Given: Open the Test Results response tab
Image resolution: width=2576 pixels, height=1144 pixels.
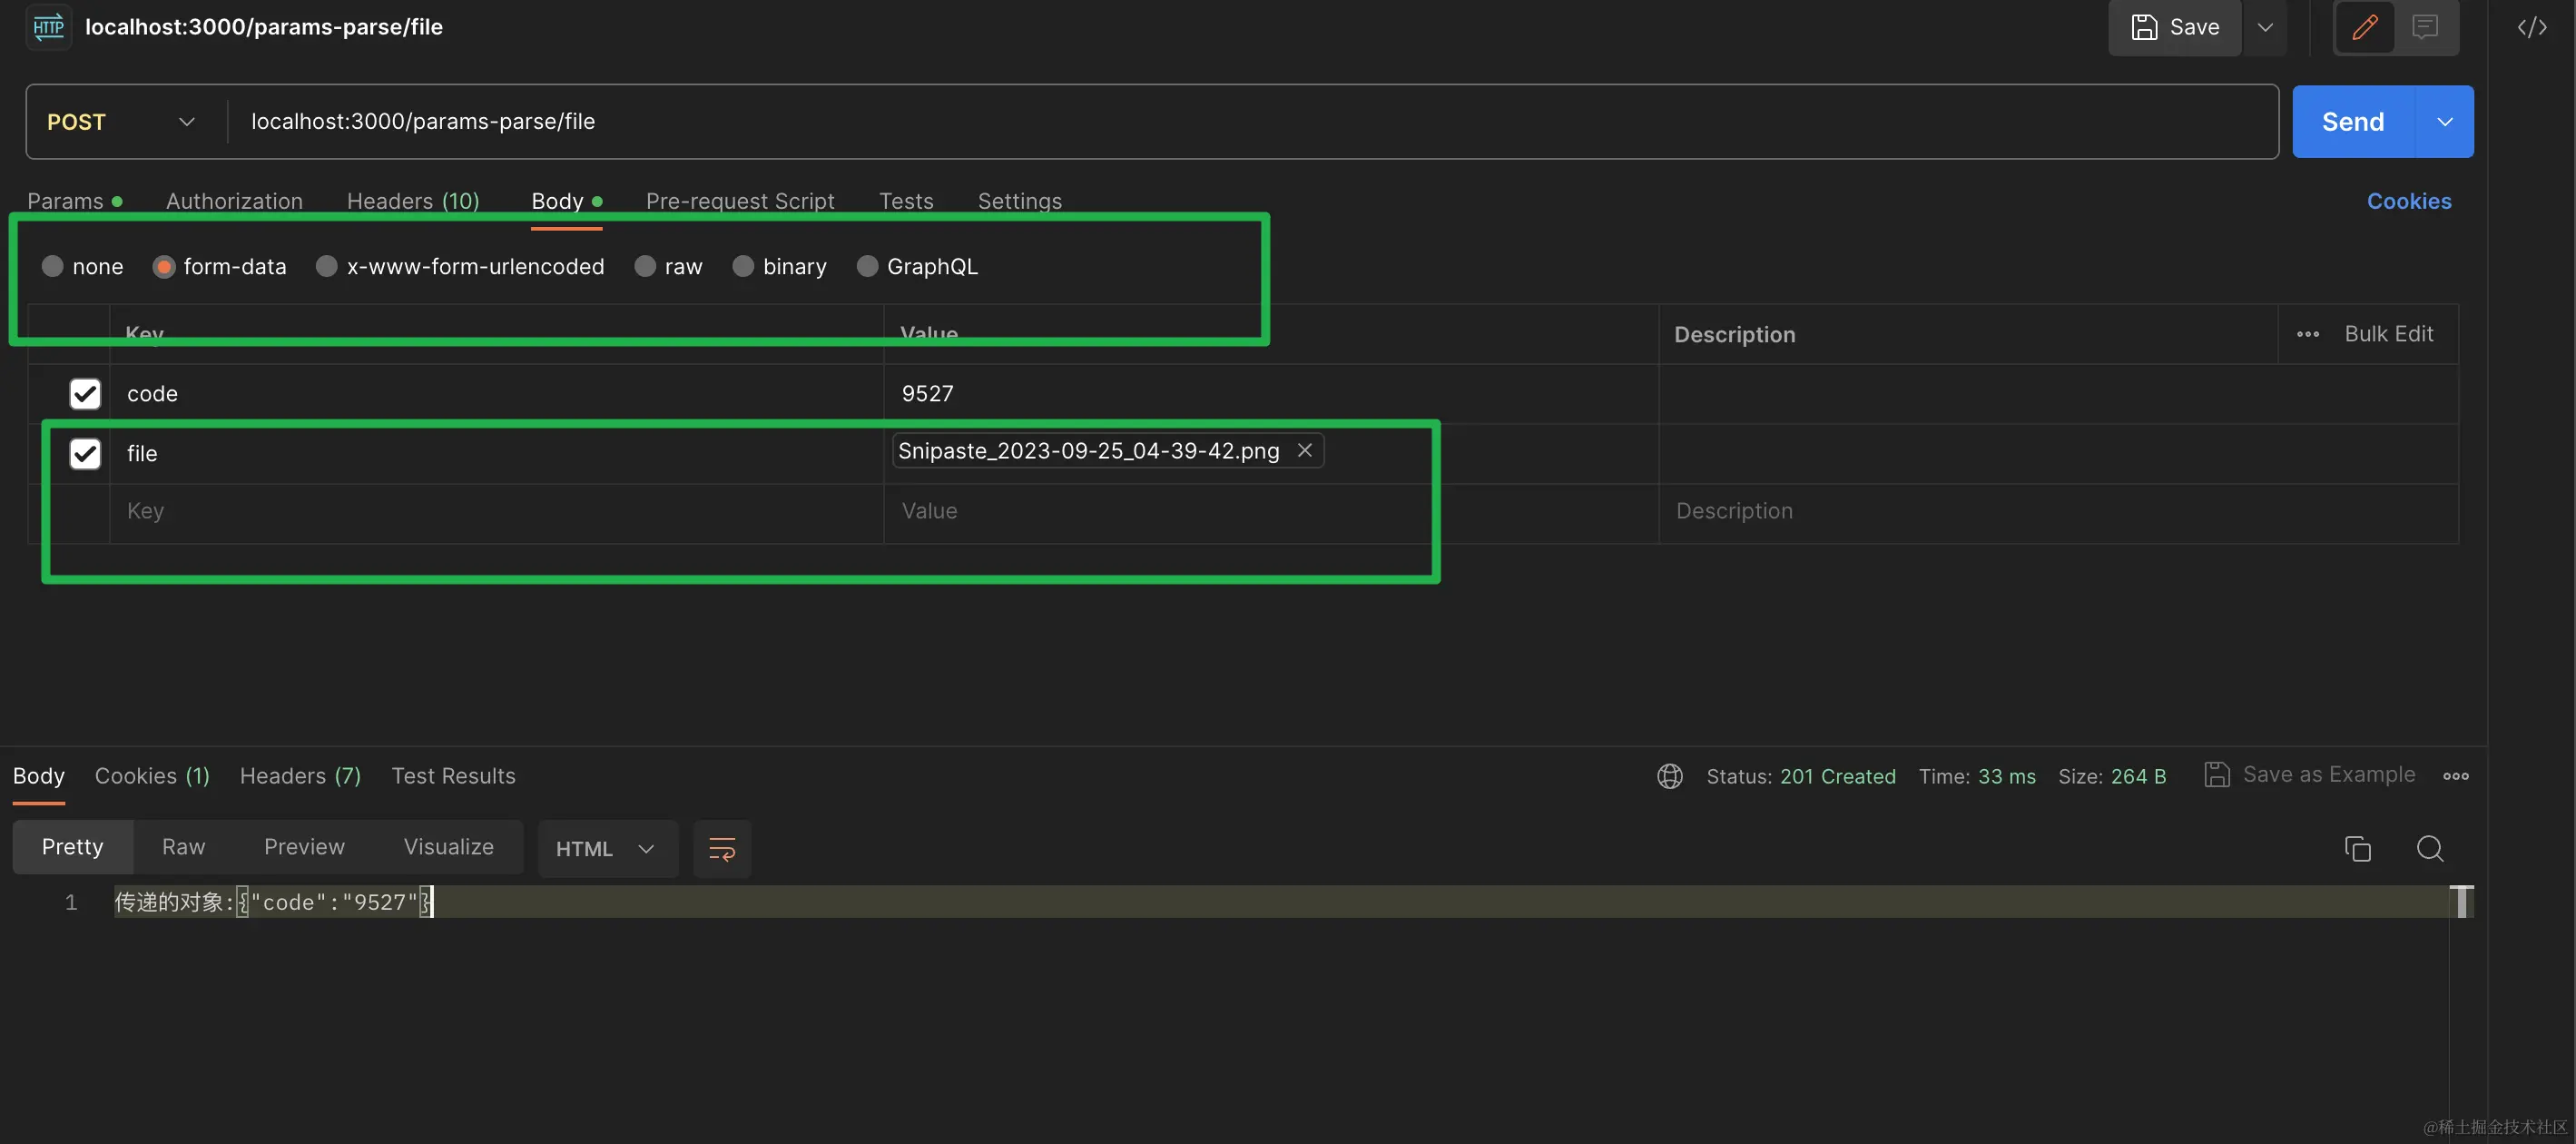Looking at the screenshot, I should [453, 776].
